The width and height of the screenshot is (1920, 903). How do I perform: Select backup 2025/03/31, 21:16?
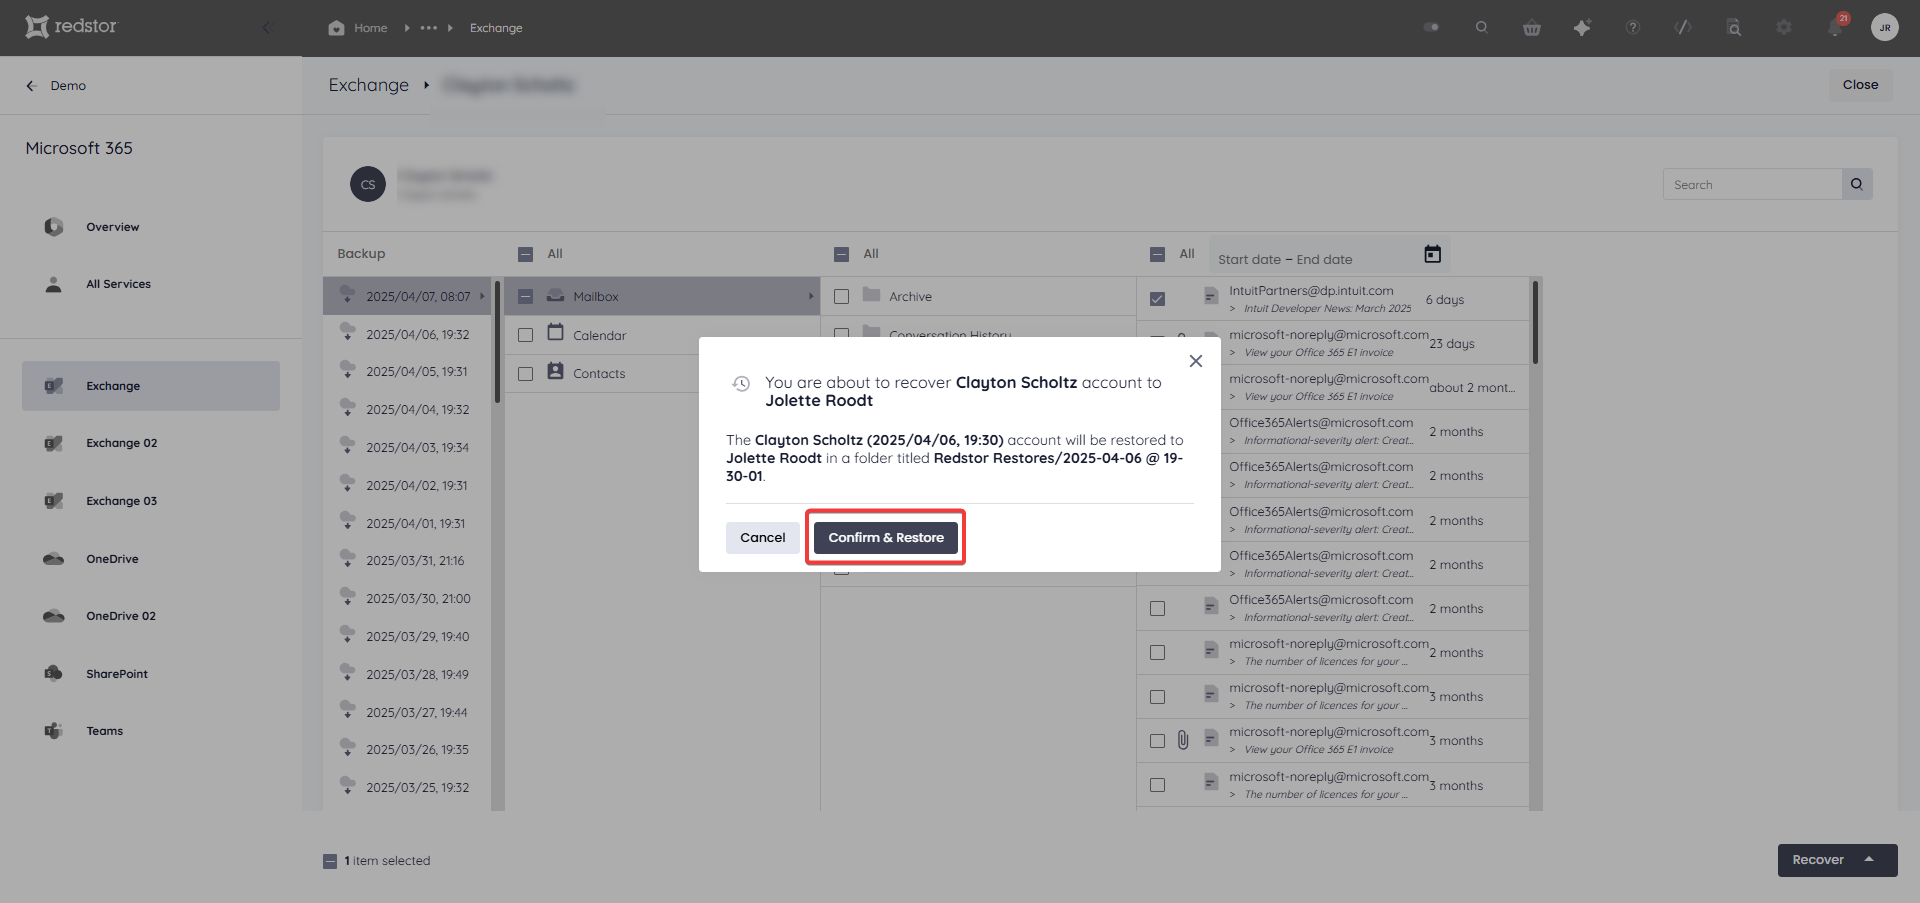407,561
